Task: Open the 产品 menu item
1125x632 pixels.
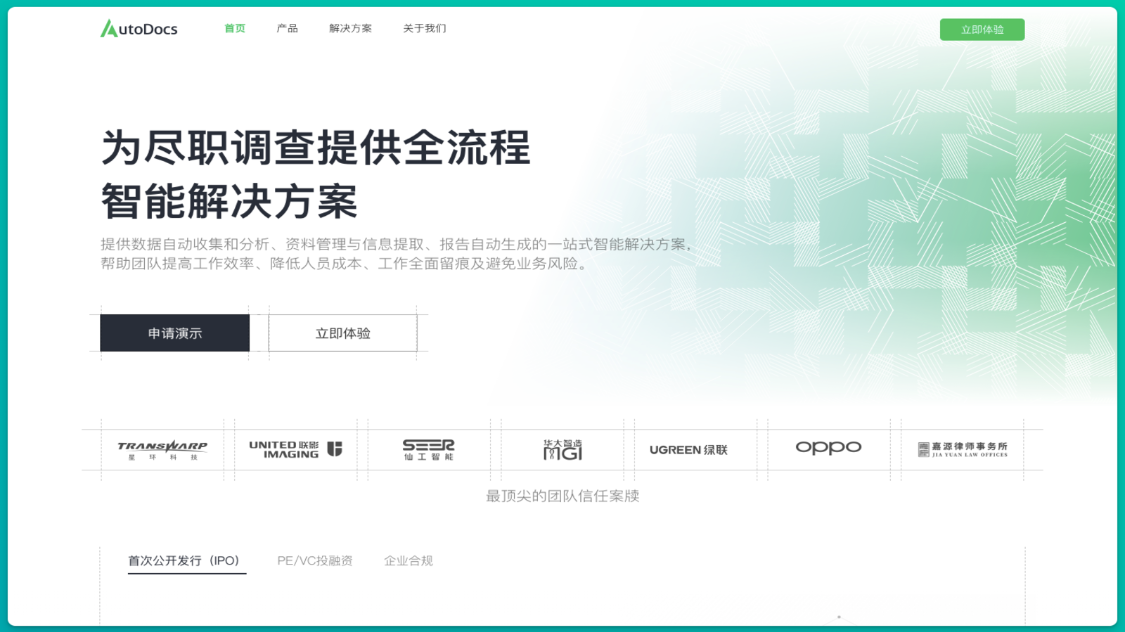Action: [x=288, y=29]
